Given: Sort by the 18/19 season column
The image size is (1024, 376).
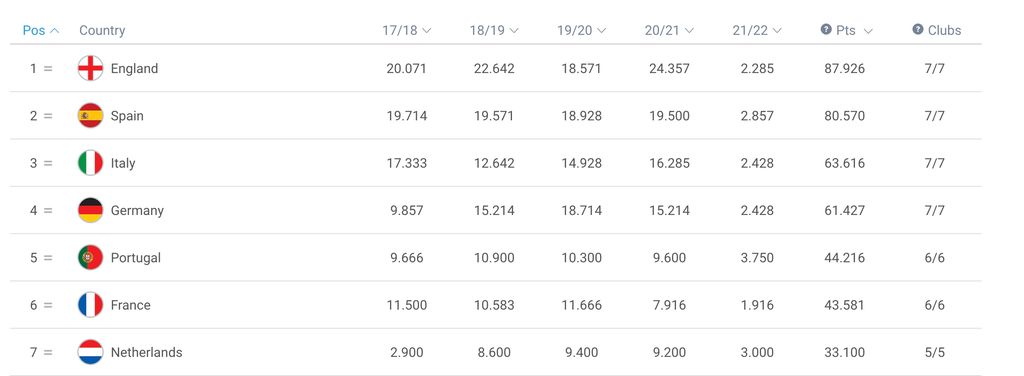Looking at the screenshot, I should 494,30.
